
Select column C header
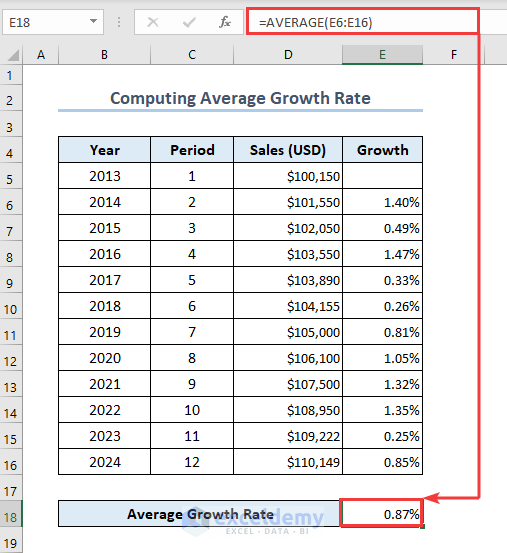click(192, 55)
